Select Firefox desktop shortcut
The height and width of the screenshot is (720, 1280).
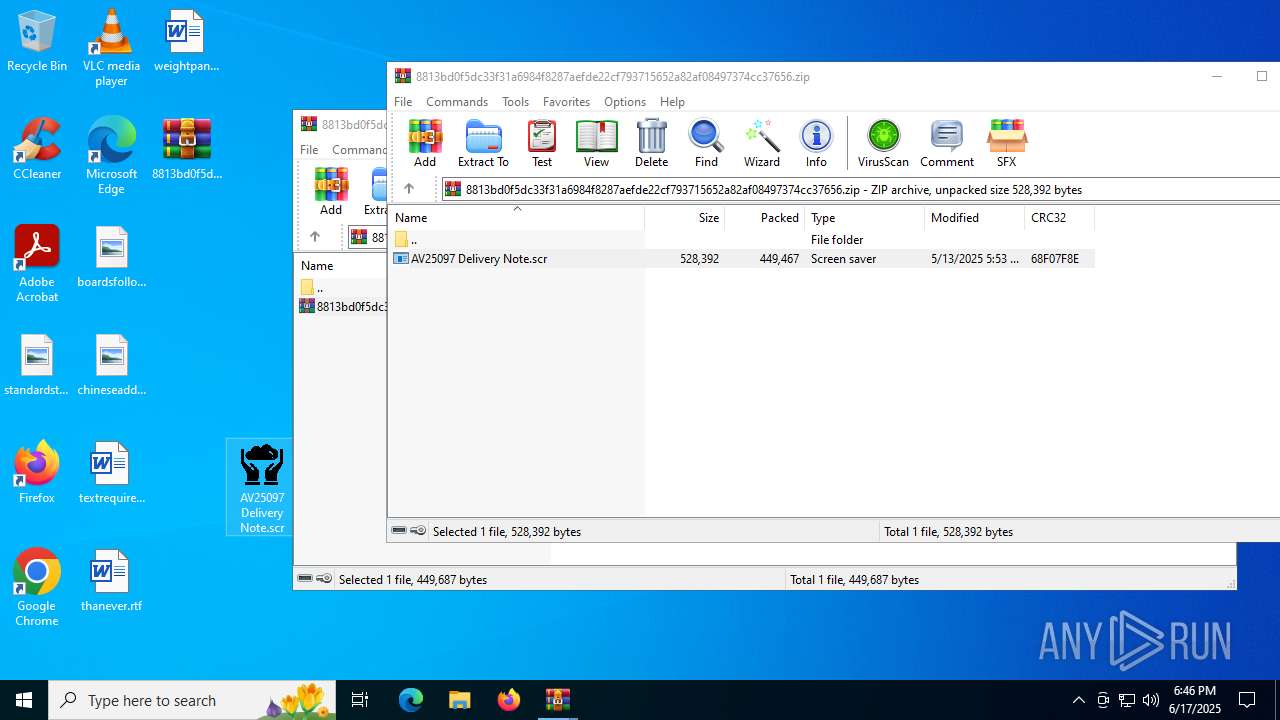37,473
